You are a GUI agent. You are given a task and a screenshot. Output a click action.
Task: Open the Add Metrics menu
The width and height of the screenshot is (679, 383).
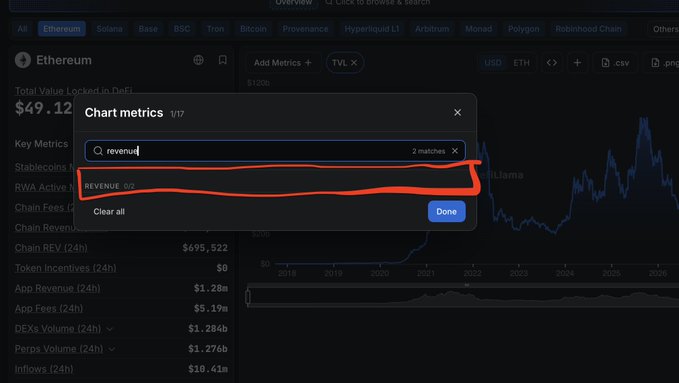(x=282, y=63)
